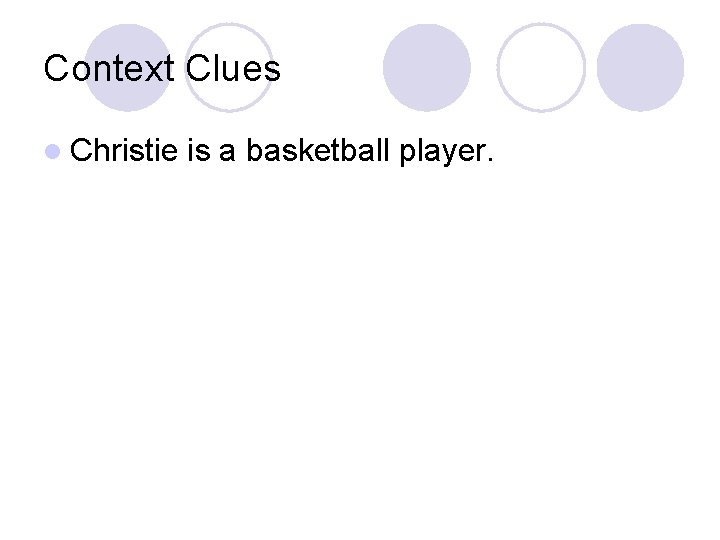The height and width of the screenshot is (540, 720).
Task: Click the word "Clues" in the title
Action: pyautogui.click(x=233, y=69)
